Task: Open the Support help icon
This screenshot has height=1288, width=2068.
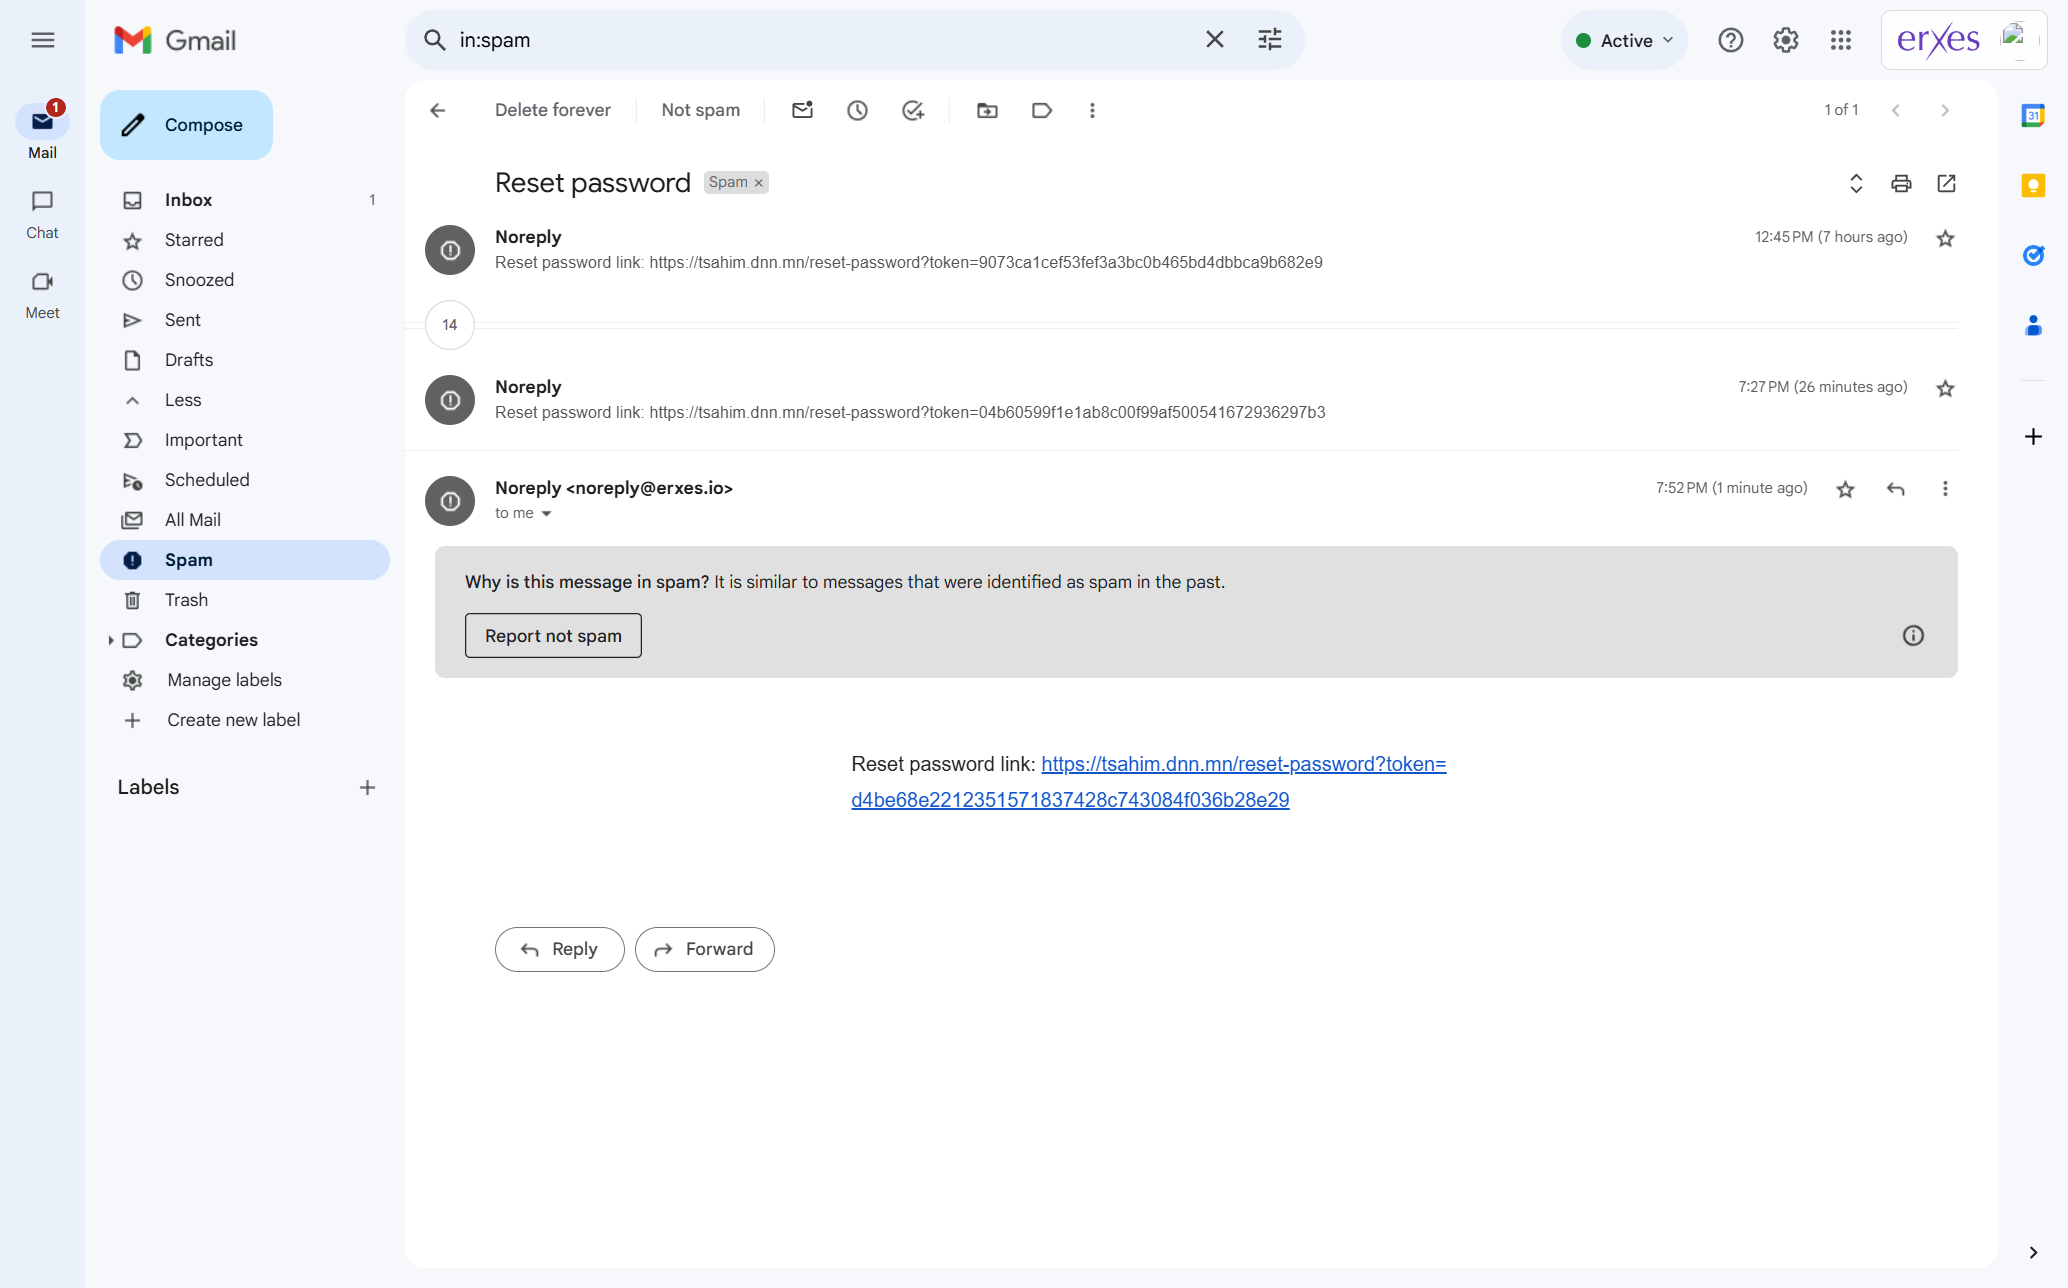Action: tap(1731, 40)
